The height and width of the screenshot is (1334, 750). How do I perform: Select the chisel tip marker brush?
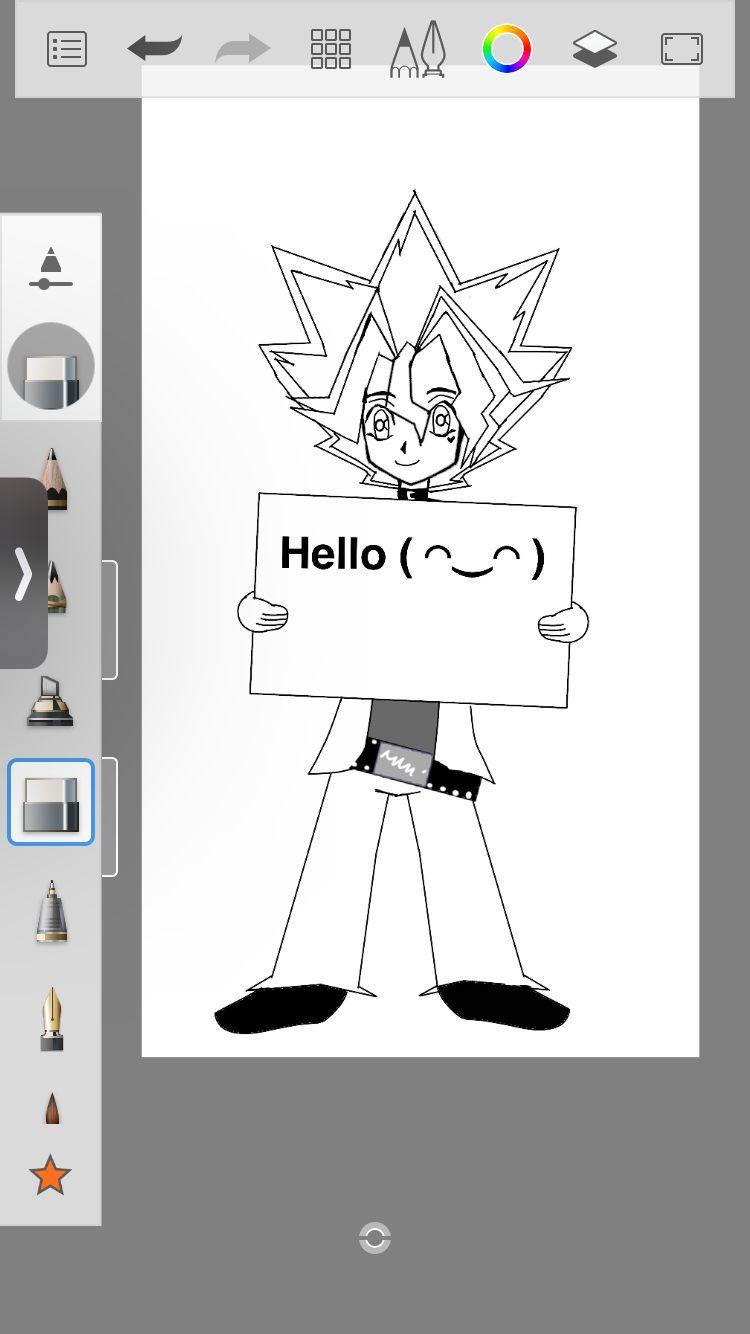point(51,701)
